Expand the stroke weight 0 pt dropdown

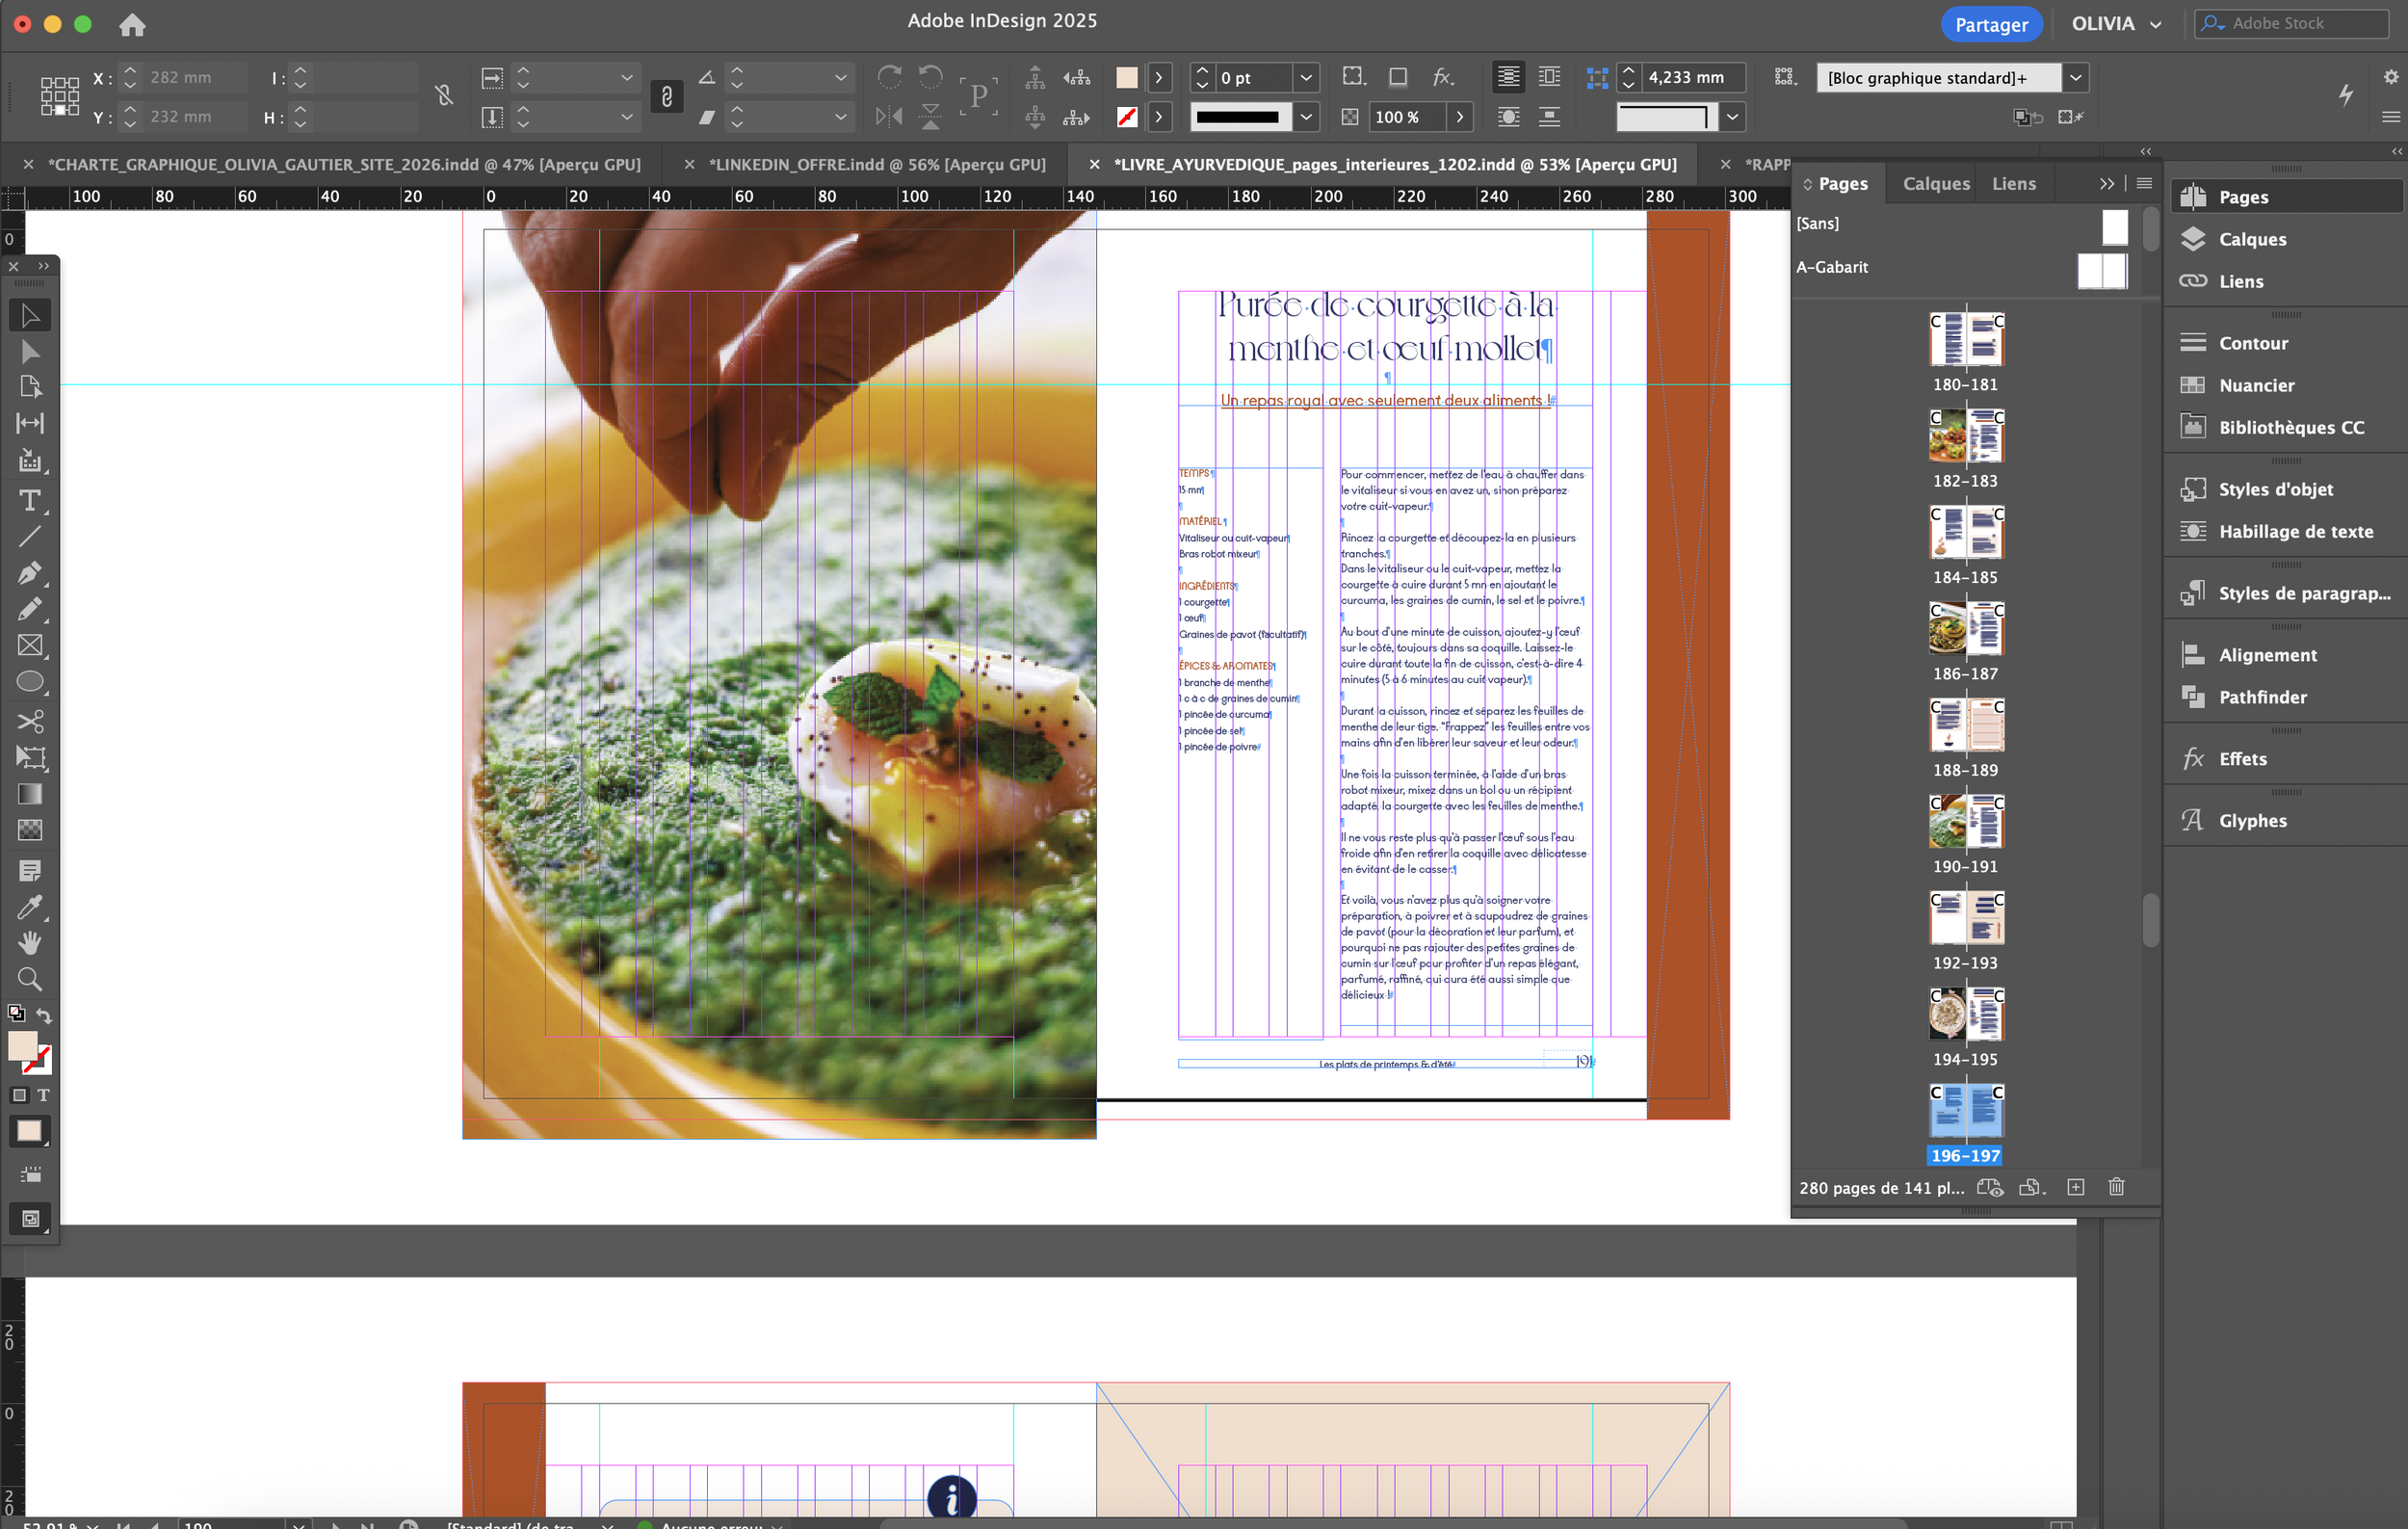pos(1306,78)
